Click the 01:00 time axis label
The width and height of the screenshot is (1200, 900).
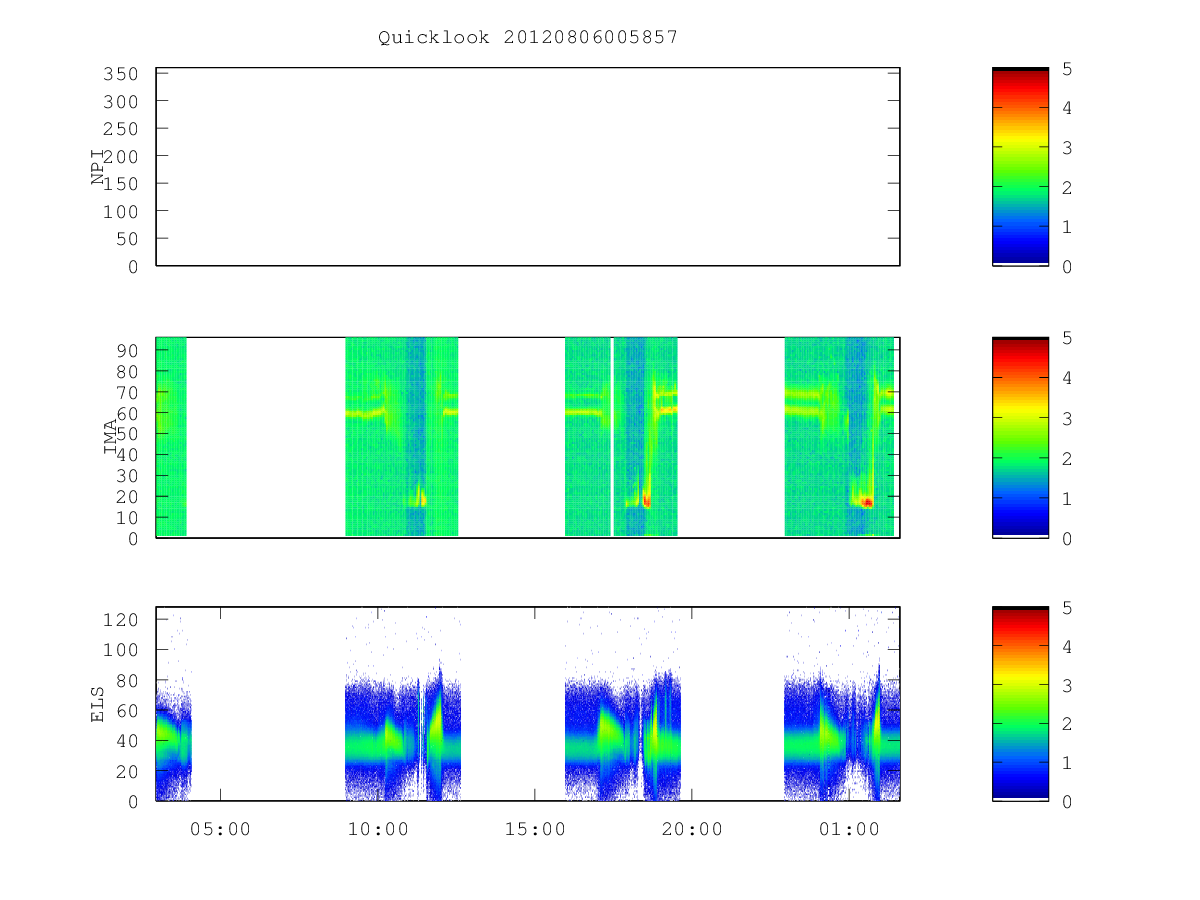pos(849,829)
